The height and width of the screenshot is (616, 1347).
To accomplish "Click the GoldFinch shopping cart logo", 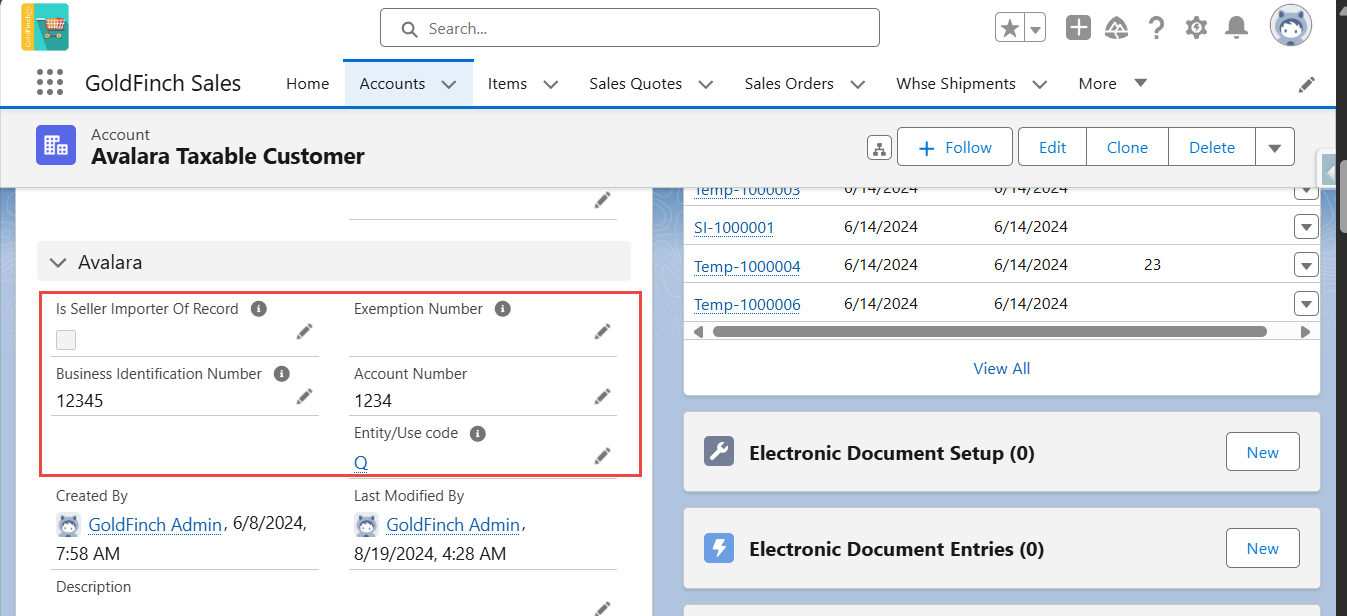I will 45,27.
